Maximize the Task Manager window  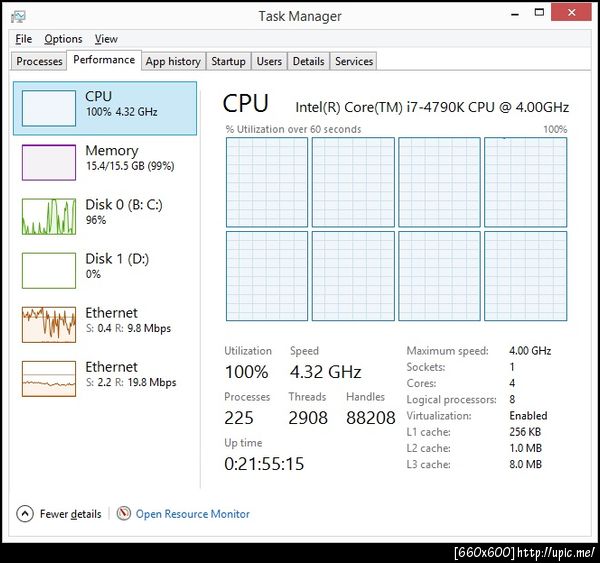coord(539,13)
